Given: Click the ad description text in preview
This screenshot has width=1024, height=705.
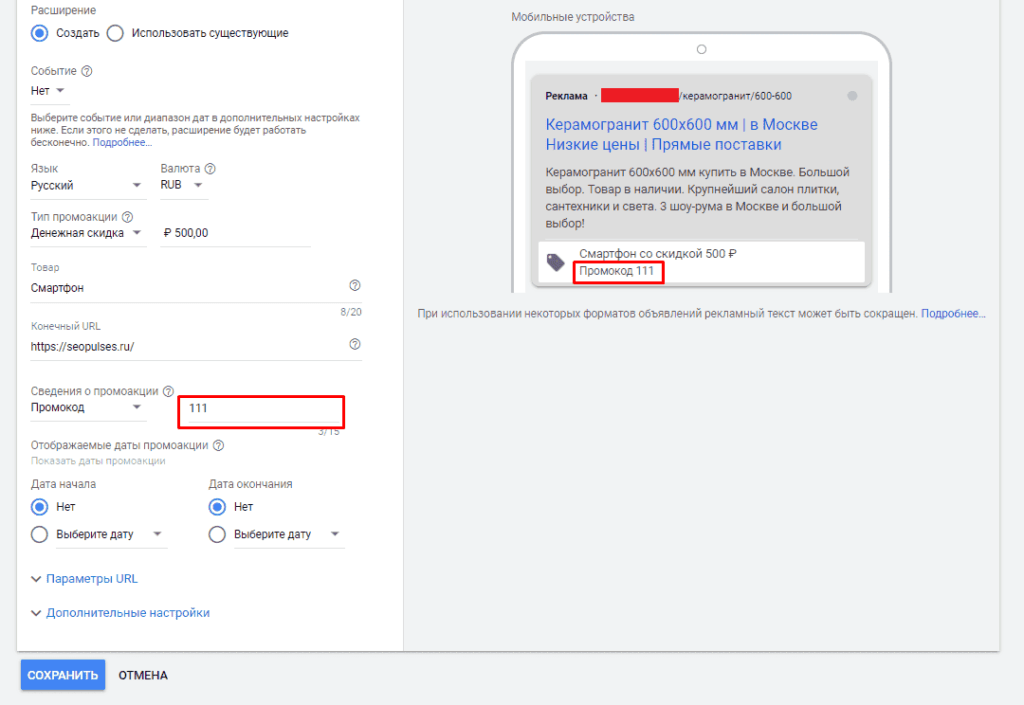Looking at the screenshot, I should [697, 198].
